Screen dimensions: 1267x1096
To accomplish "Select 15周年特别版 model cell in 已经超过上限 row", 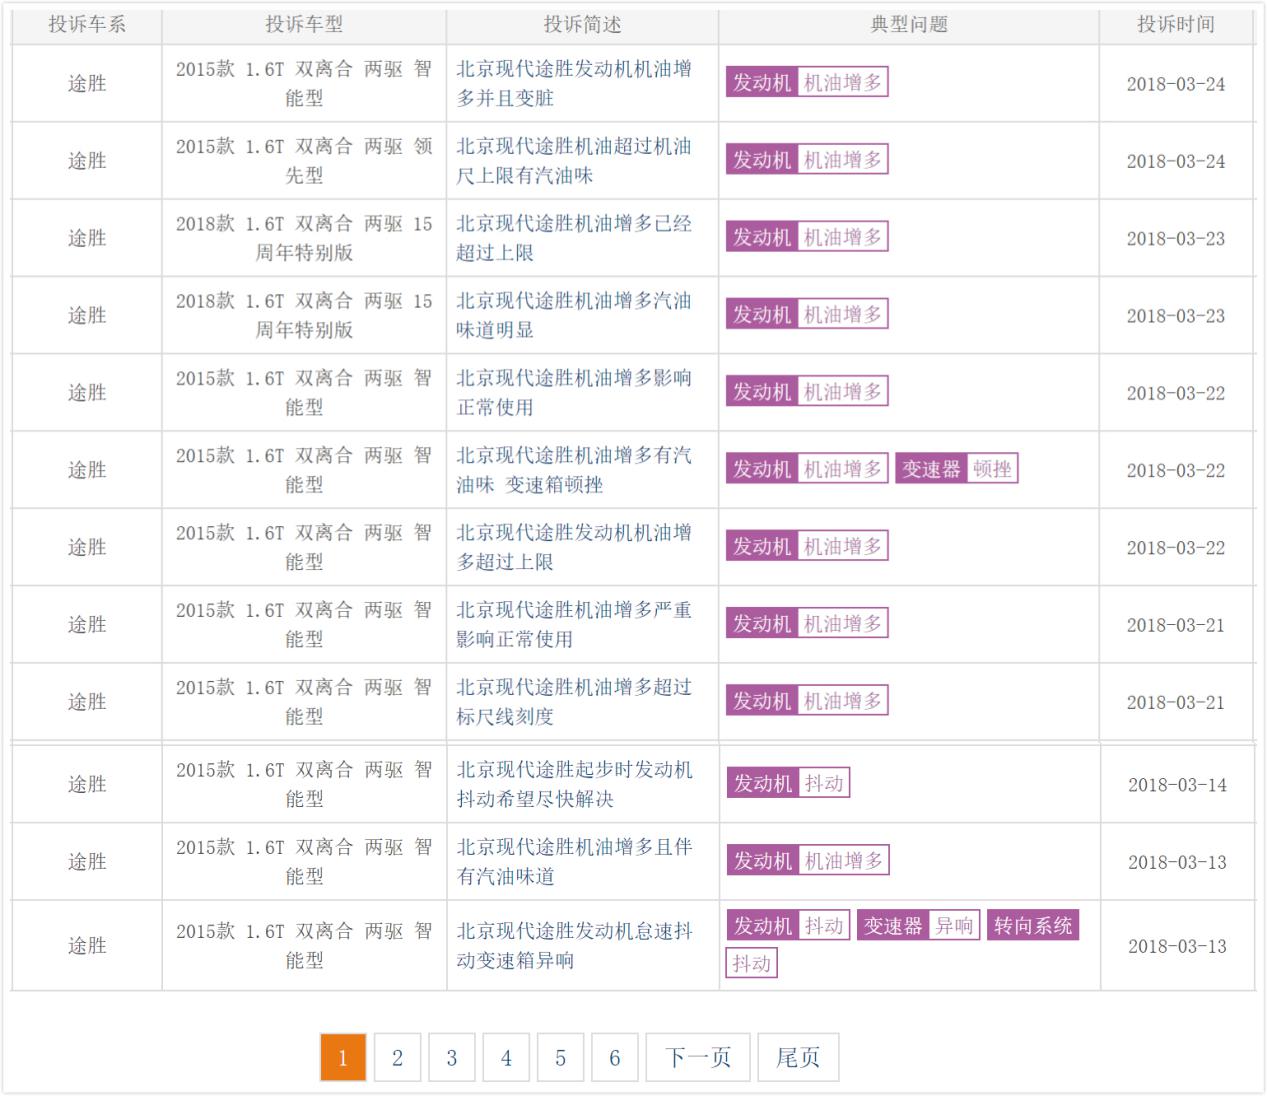I will 304,238.
